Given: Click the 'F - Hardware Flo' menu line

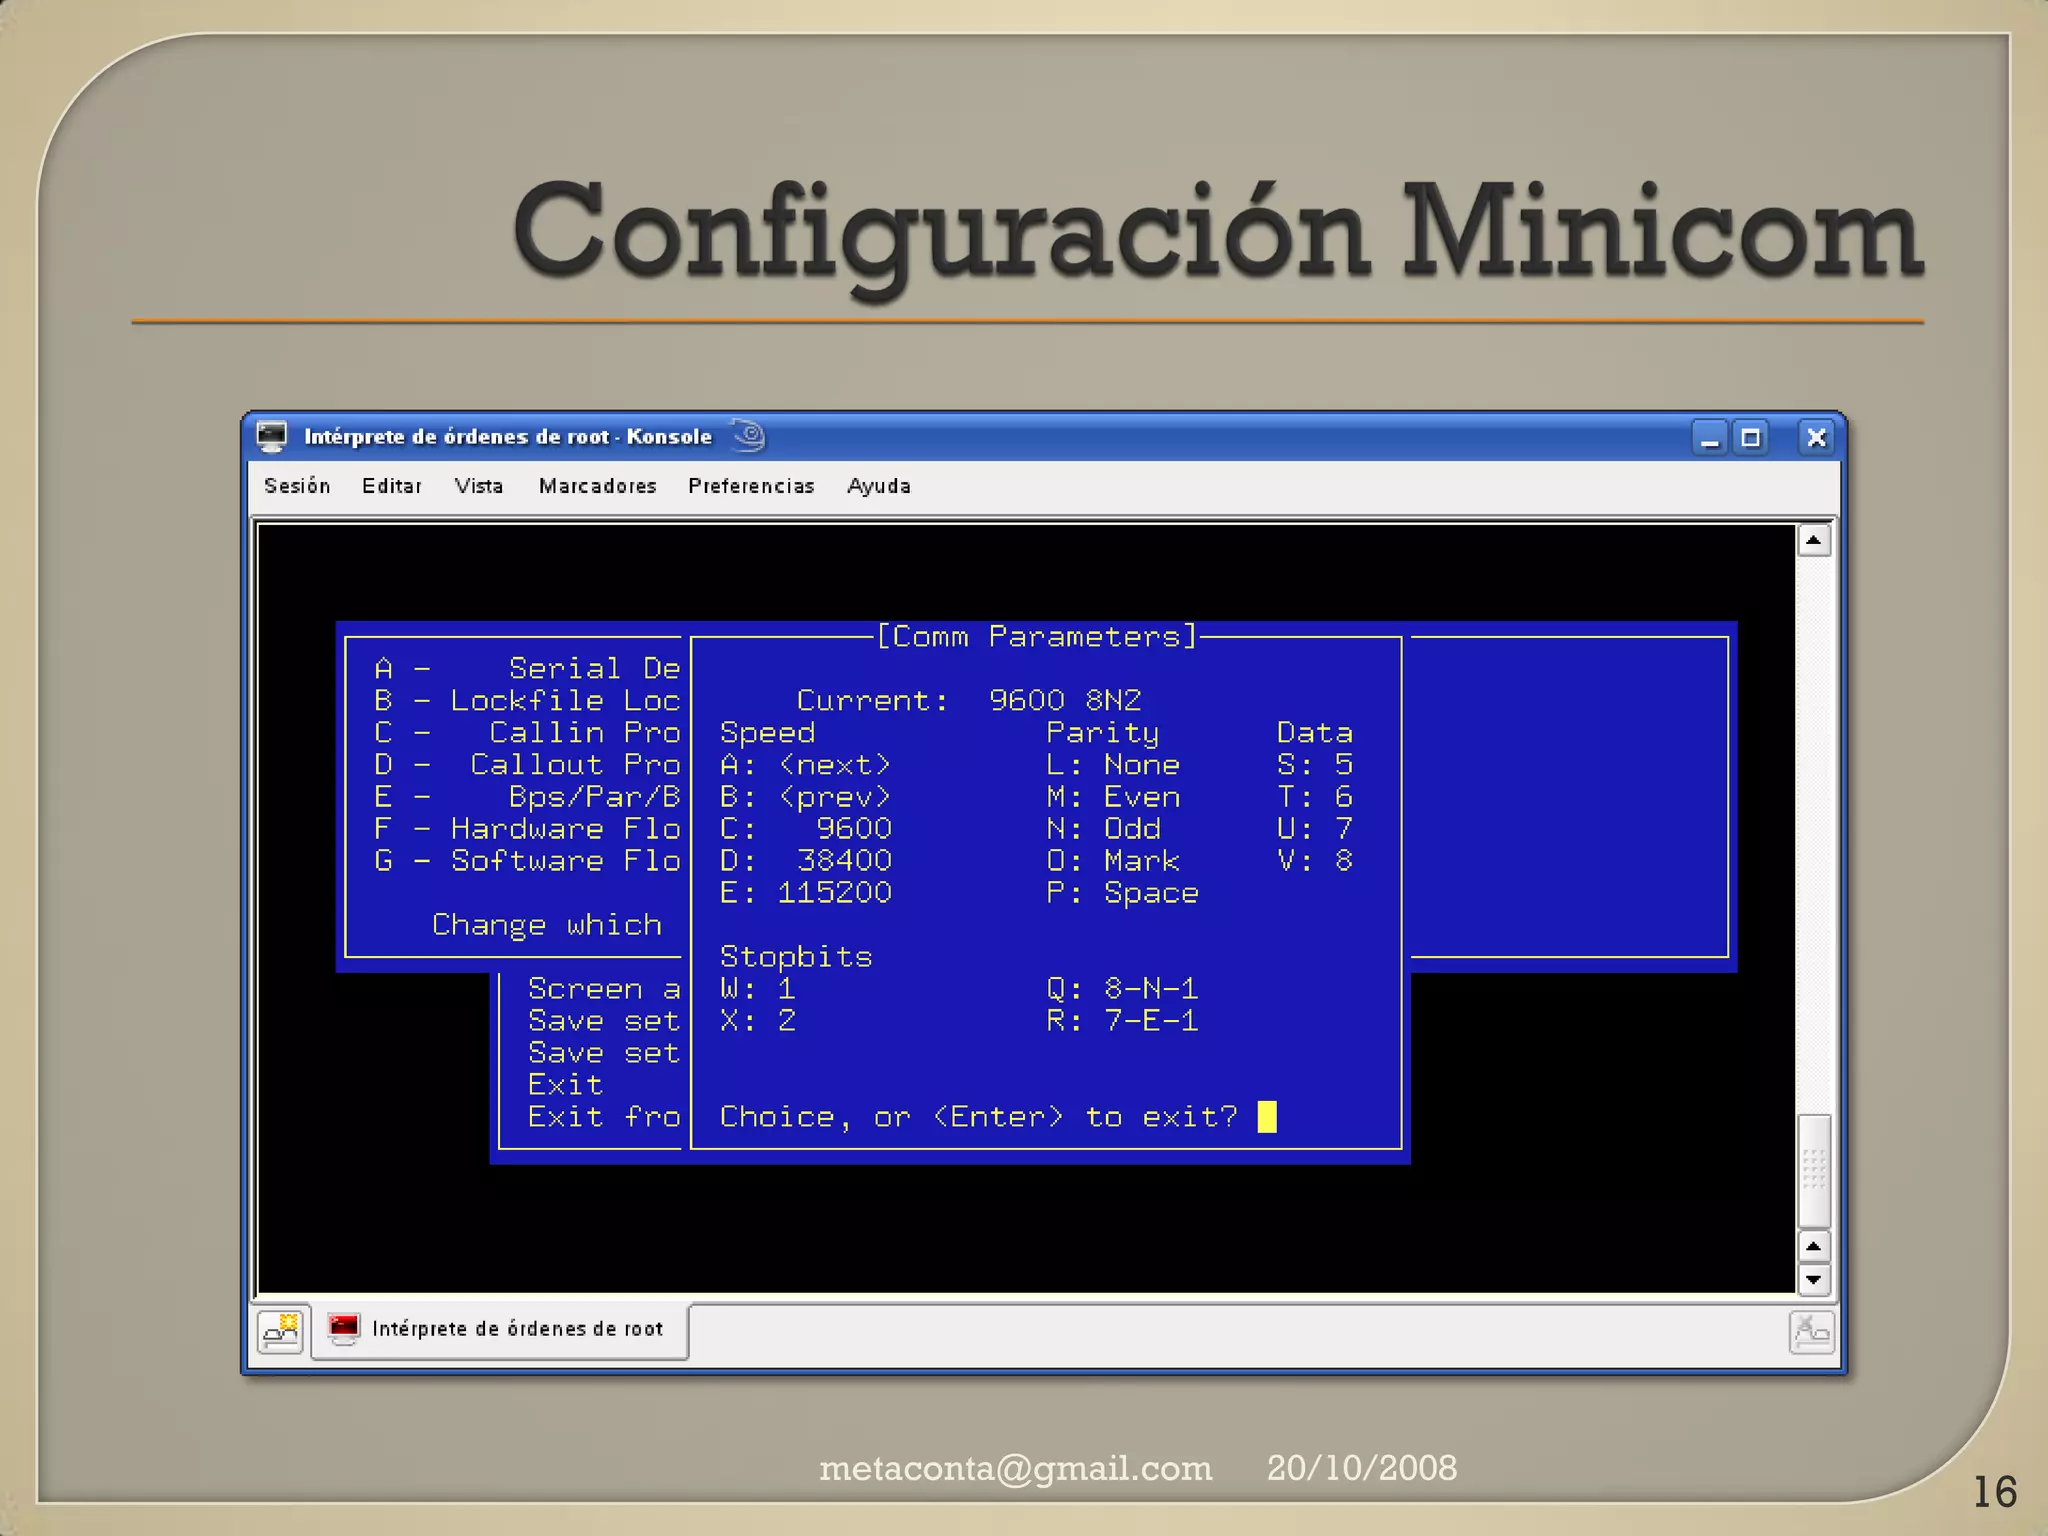Looking at the screenshot, I should [527, 829].
